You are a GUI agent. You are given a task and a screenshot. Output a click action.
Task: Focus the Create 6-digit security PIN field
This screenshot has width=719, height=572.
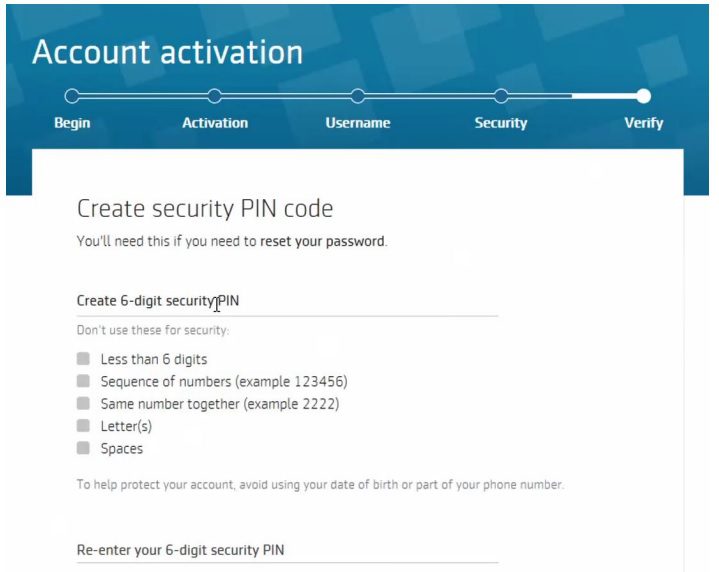(x=287, y=301)
